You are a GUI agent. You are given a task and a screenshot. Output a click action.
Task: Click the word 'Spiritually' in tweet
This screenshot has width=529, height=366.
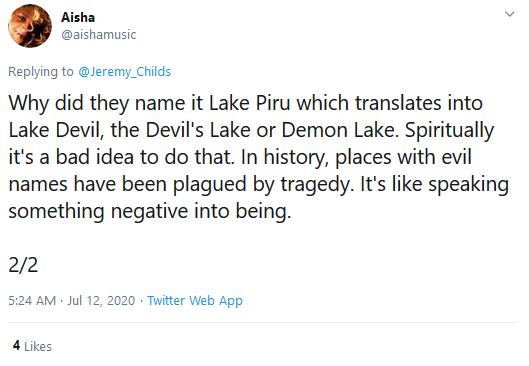(x=449, y=131)
